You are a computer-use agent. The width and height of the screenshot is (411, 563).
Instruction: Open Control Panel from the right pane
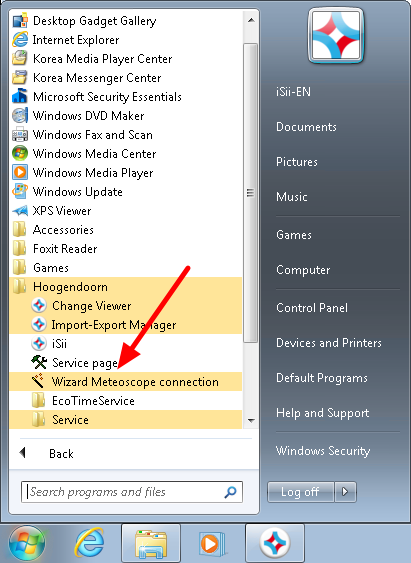[x=312, y=308]
